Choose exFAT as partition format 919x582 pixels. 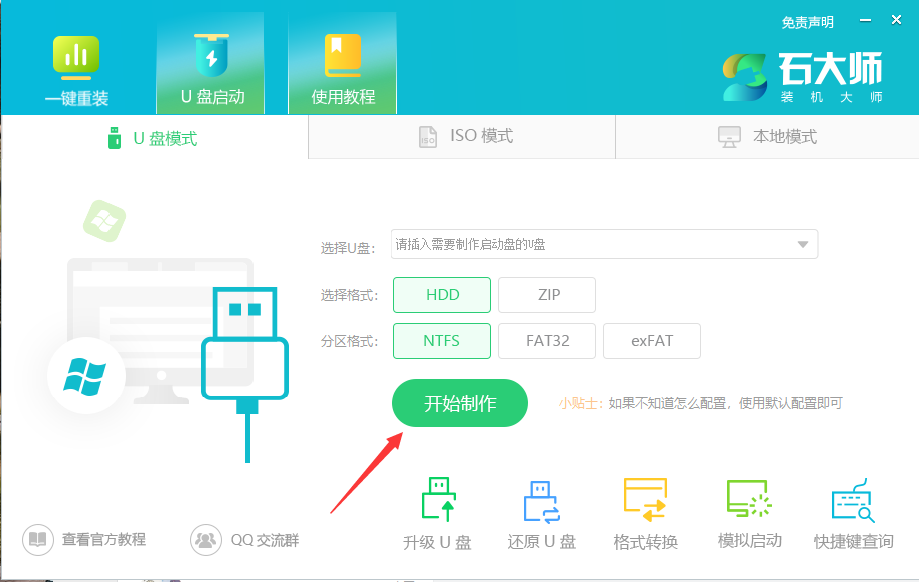coord(651,340)
